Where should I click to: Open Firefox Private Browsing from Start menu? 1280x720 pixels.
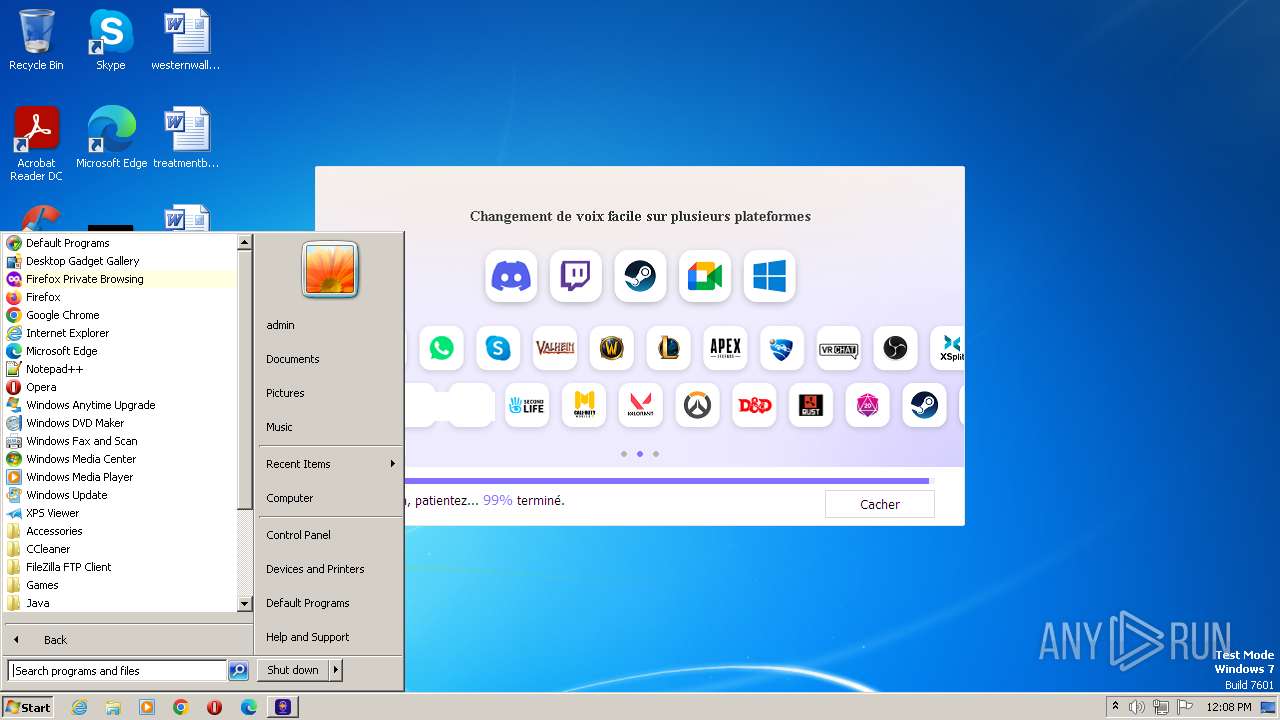pos(120,279)
